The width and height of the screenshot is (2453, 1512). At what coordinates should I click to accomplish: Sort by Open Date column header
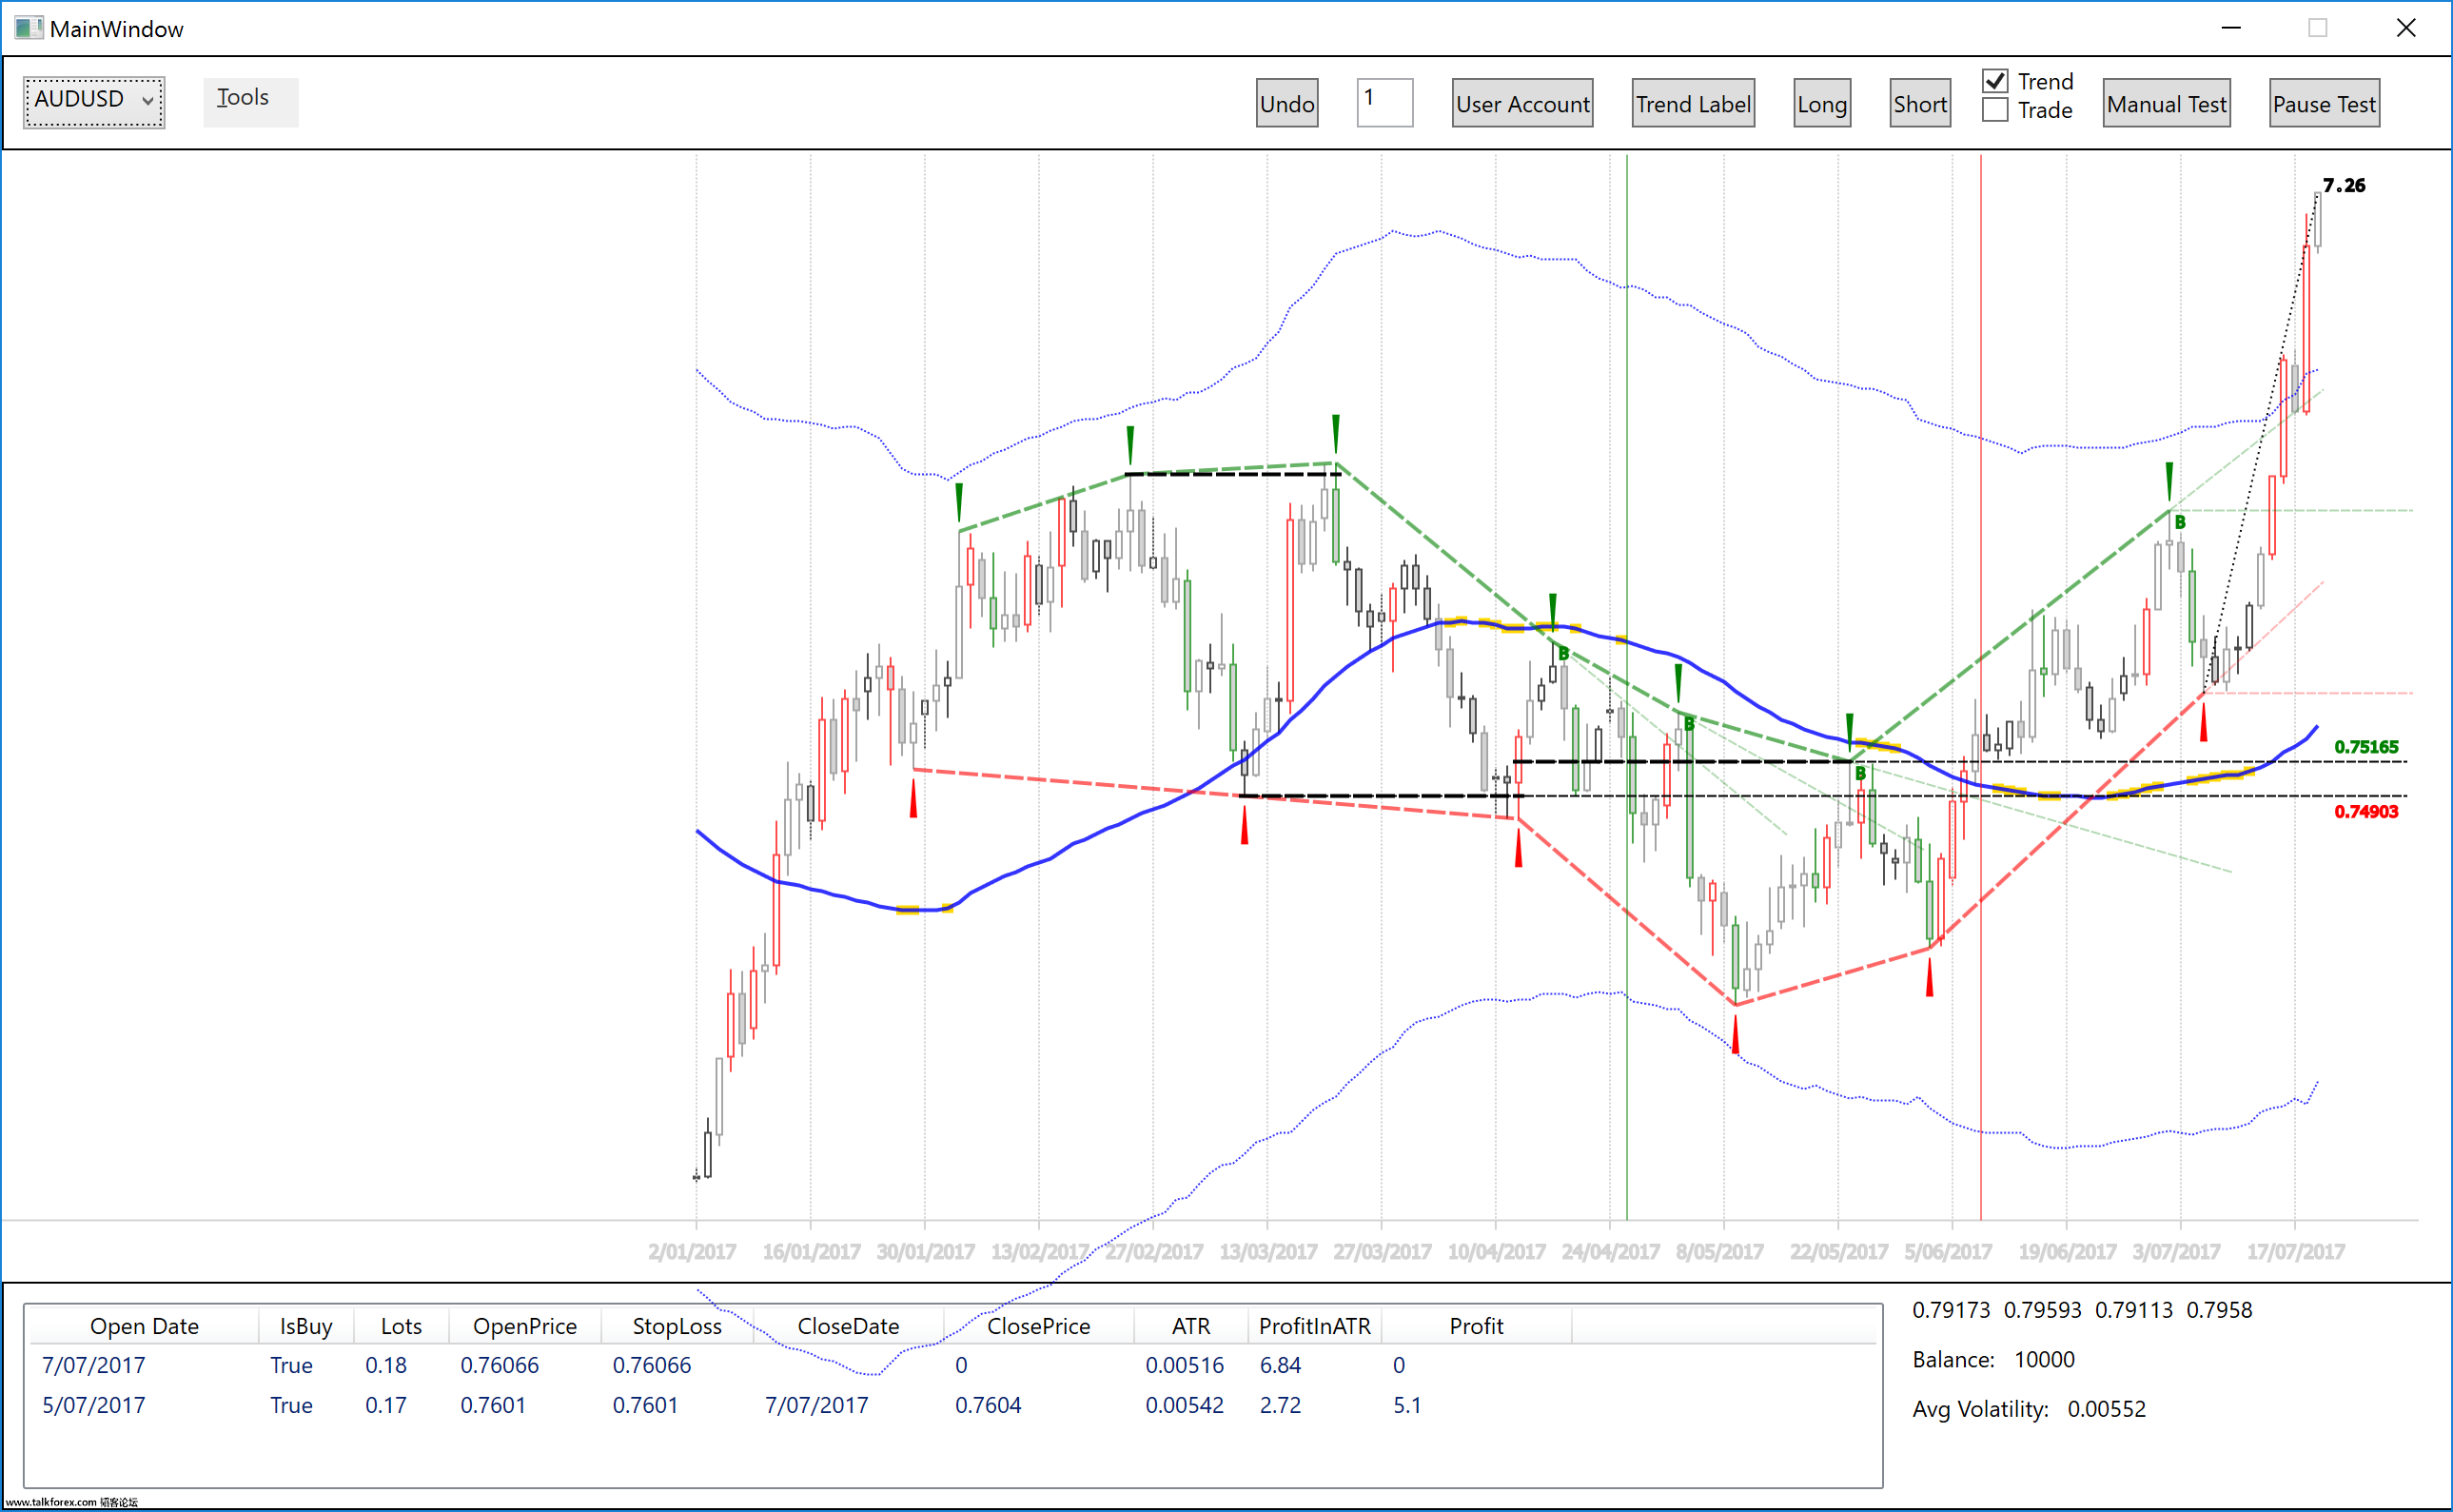click(x=144, y=1326)
